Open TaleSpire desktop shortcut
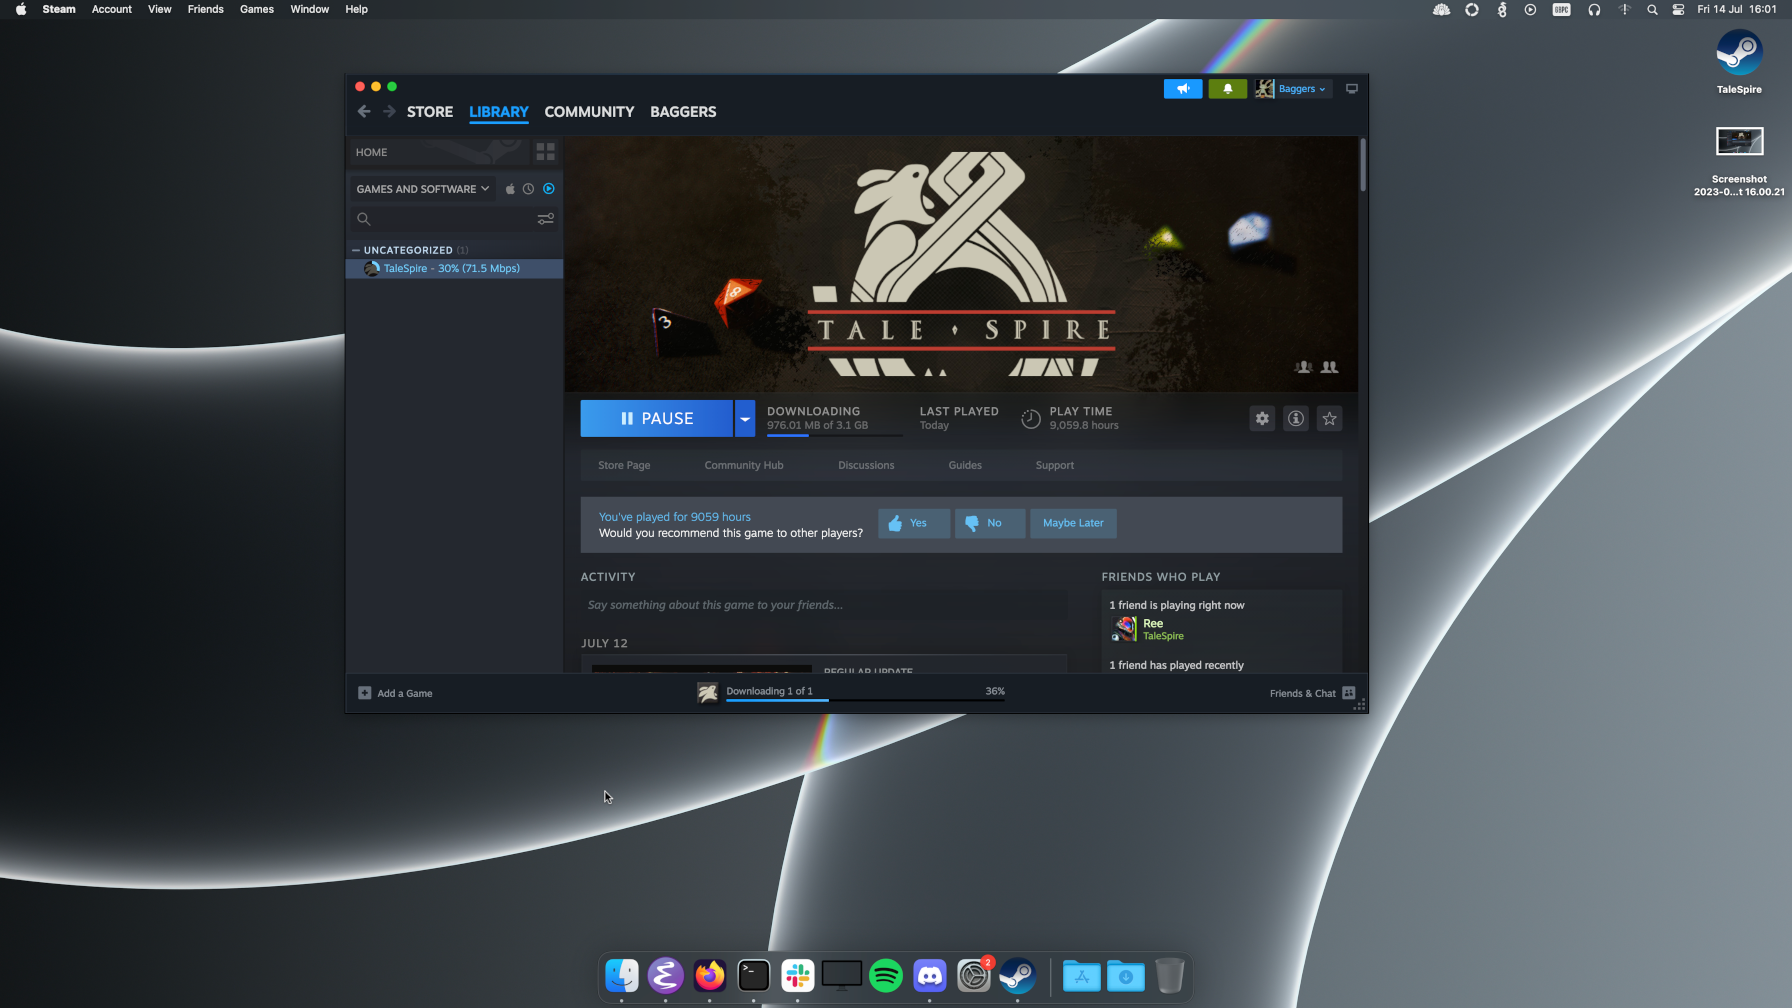Image resolution: width=1792 pixels, height=1008 pixels. click(1740, 61)
